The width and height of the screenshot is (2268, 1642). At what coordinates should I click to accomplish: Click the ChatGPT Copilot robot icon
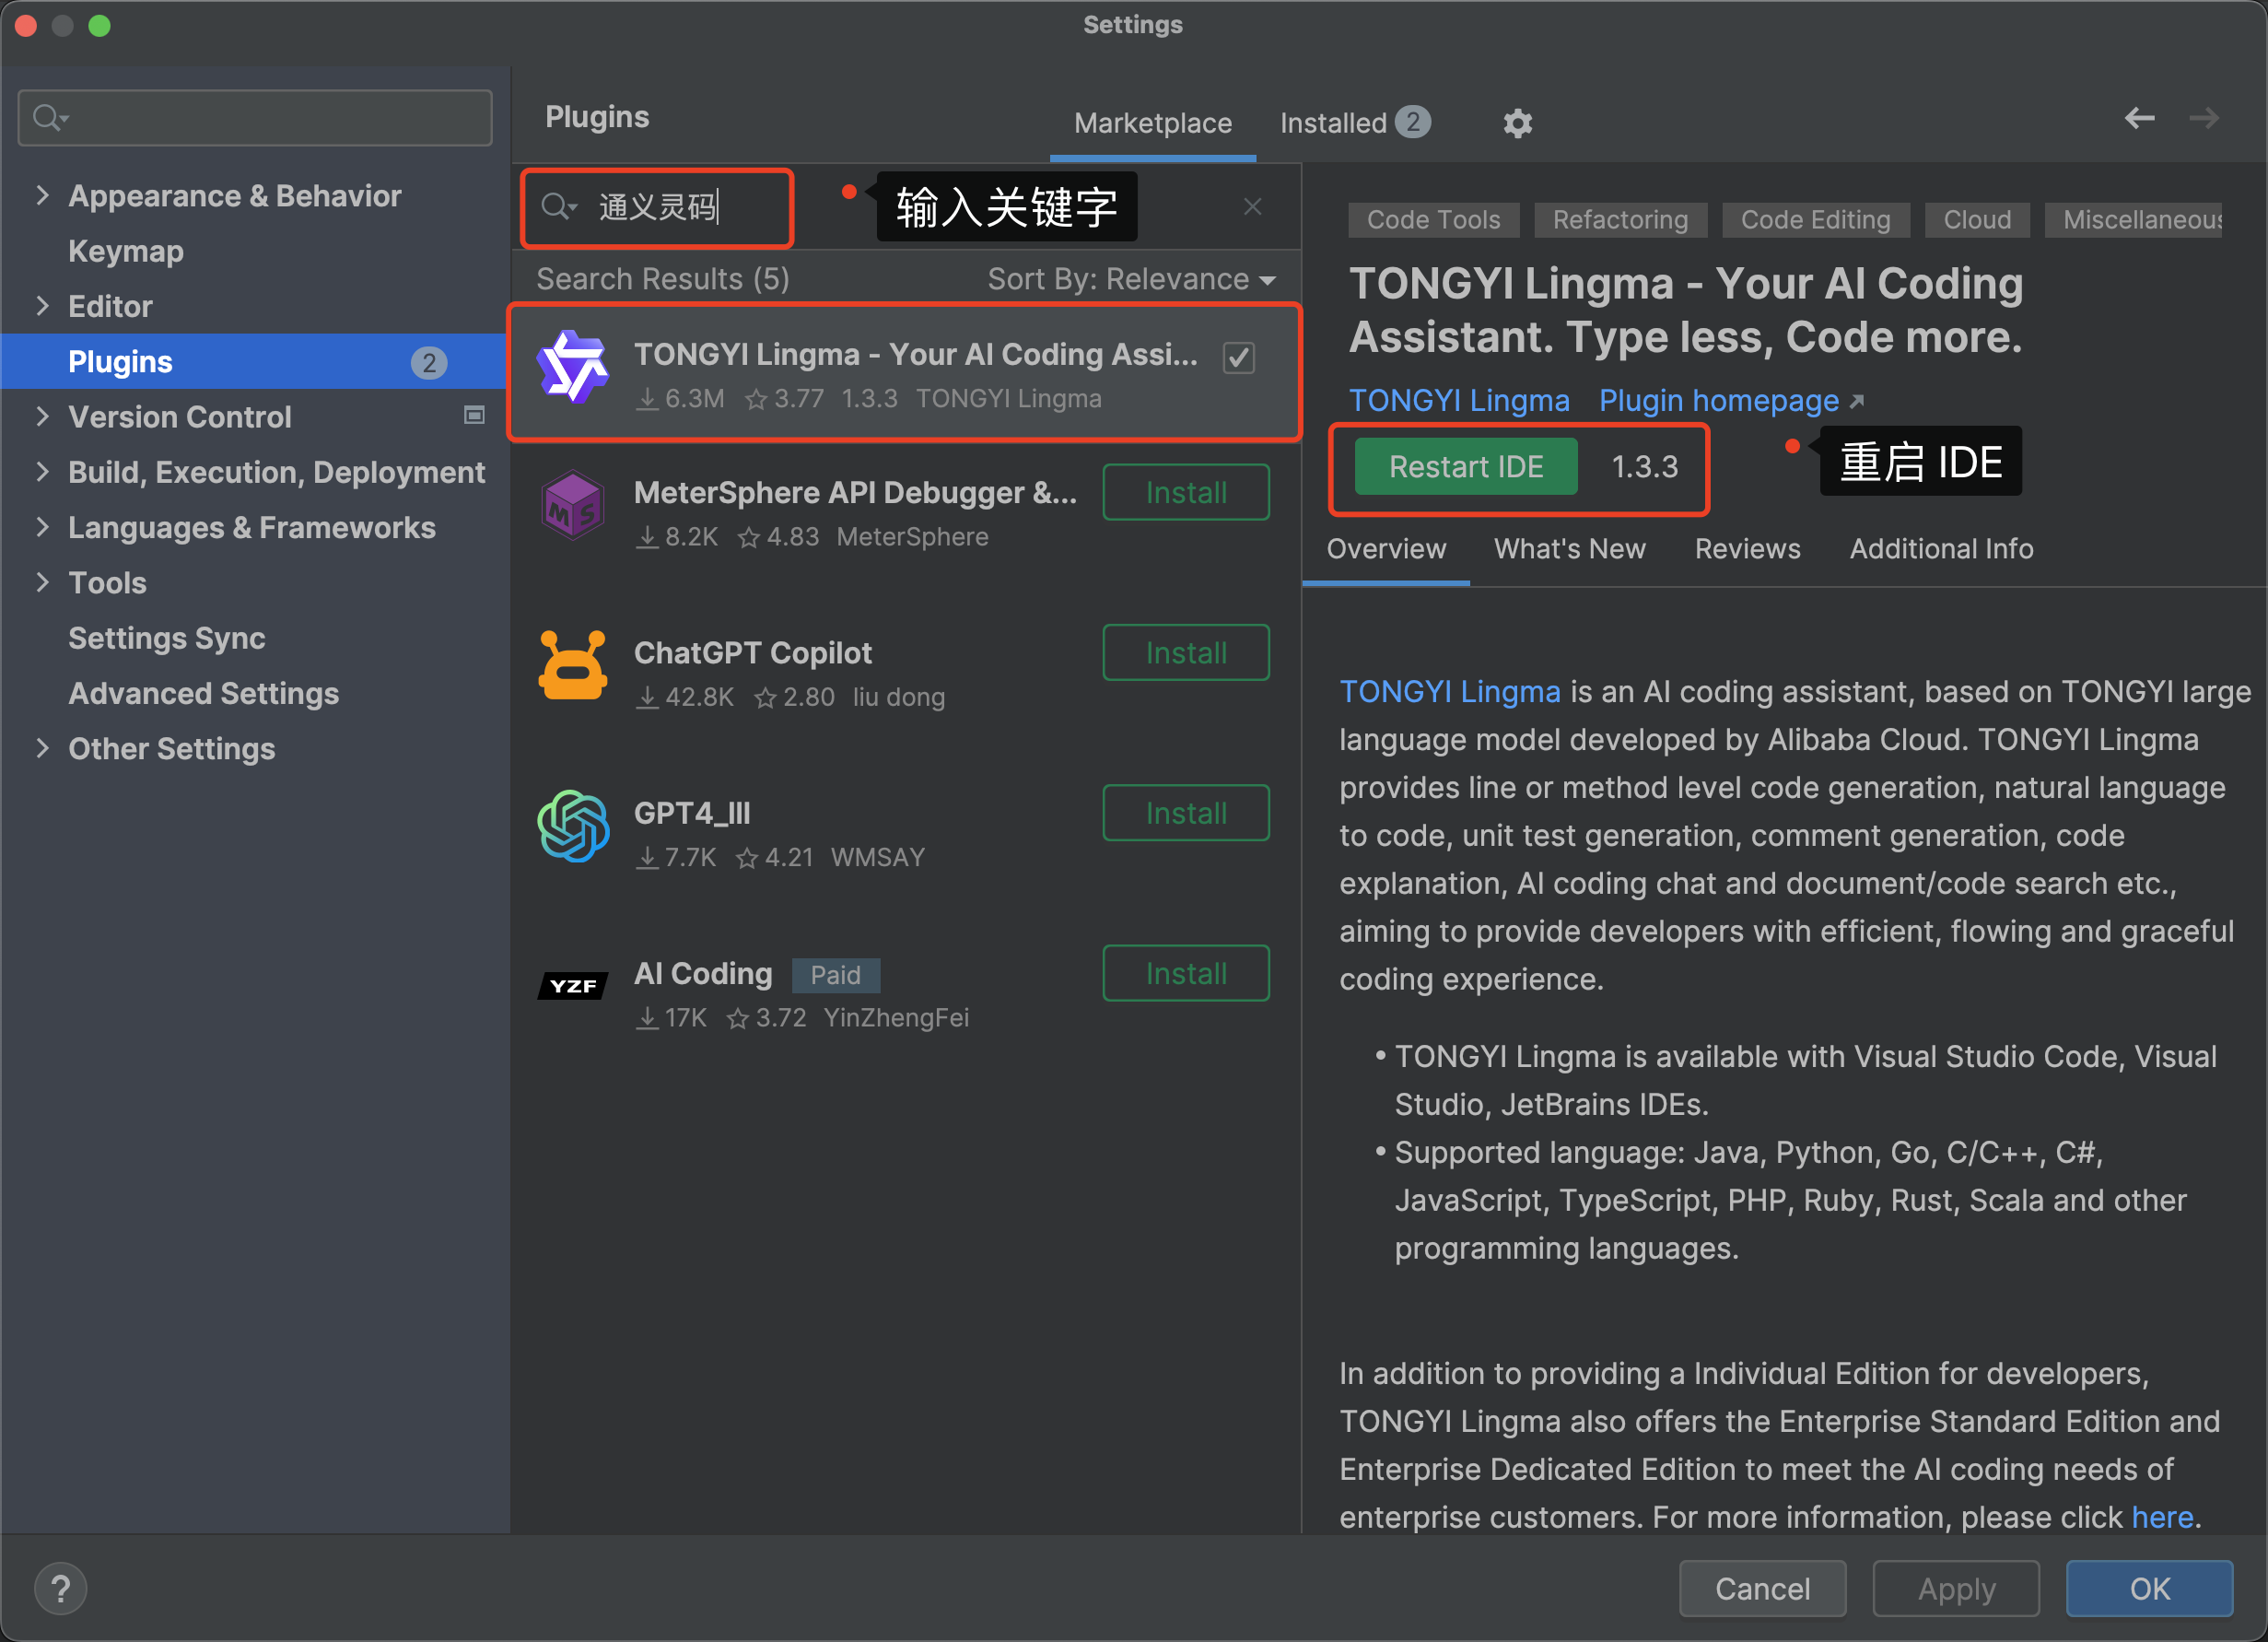(x=572, y=664)
